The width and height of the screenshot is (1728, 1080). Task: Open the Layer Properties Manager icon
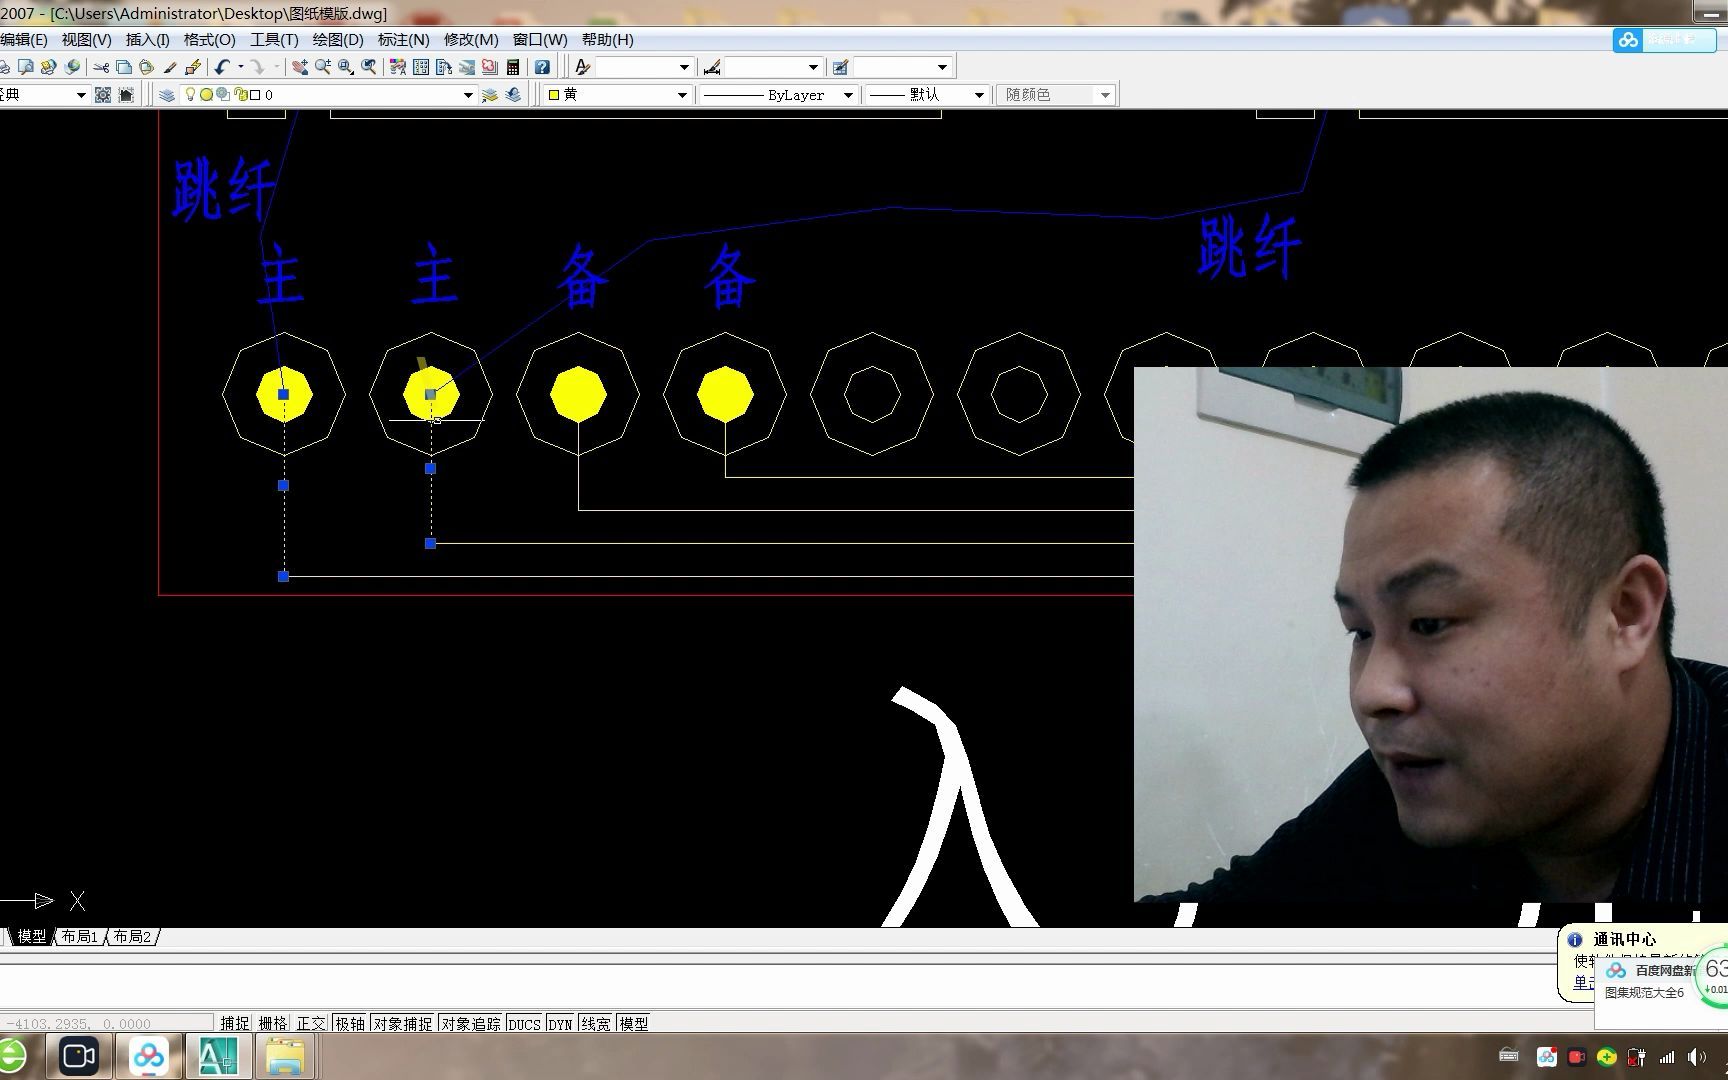pyautogui.click(x=167, y=95)
